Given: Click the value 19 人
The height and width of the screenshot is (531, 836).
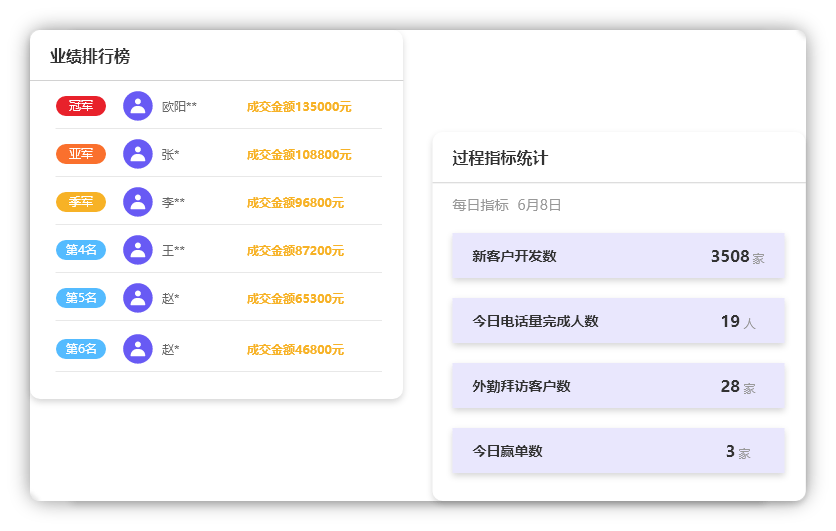Looking at the screenshot, I should pos(738,321).
